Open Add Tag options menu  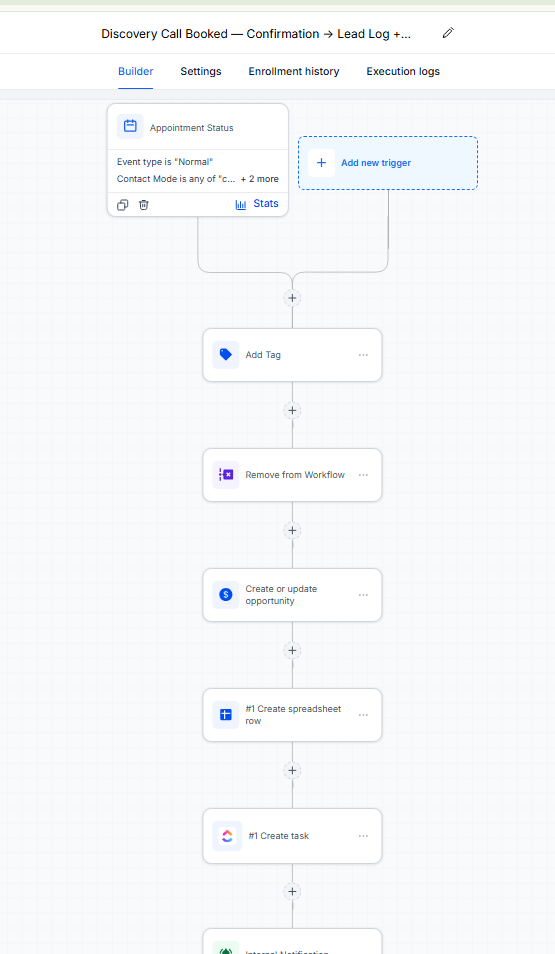tap(363, 355)
